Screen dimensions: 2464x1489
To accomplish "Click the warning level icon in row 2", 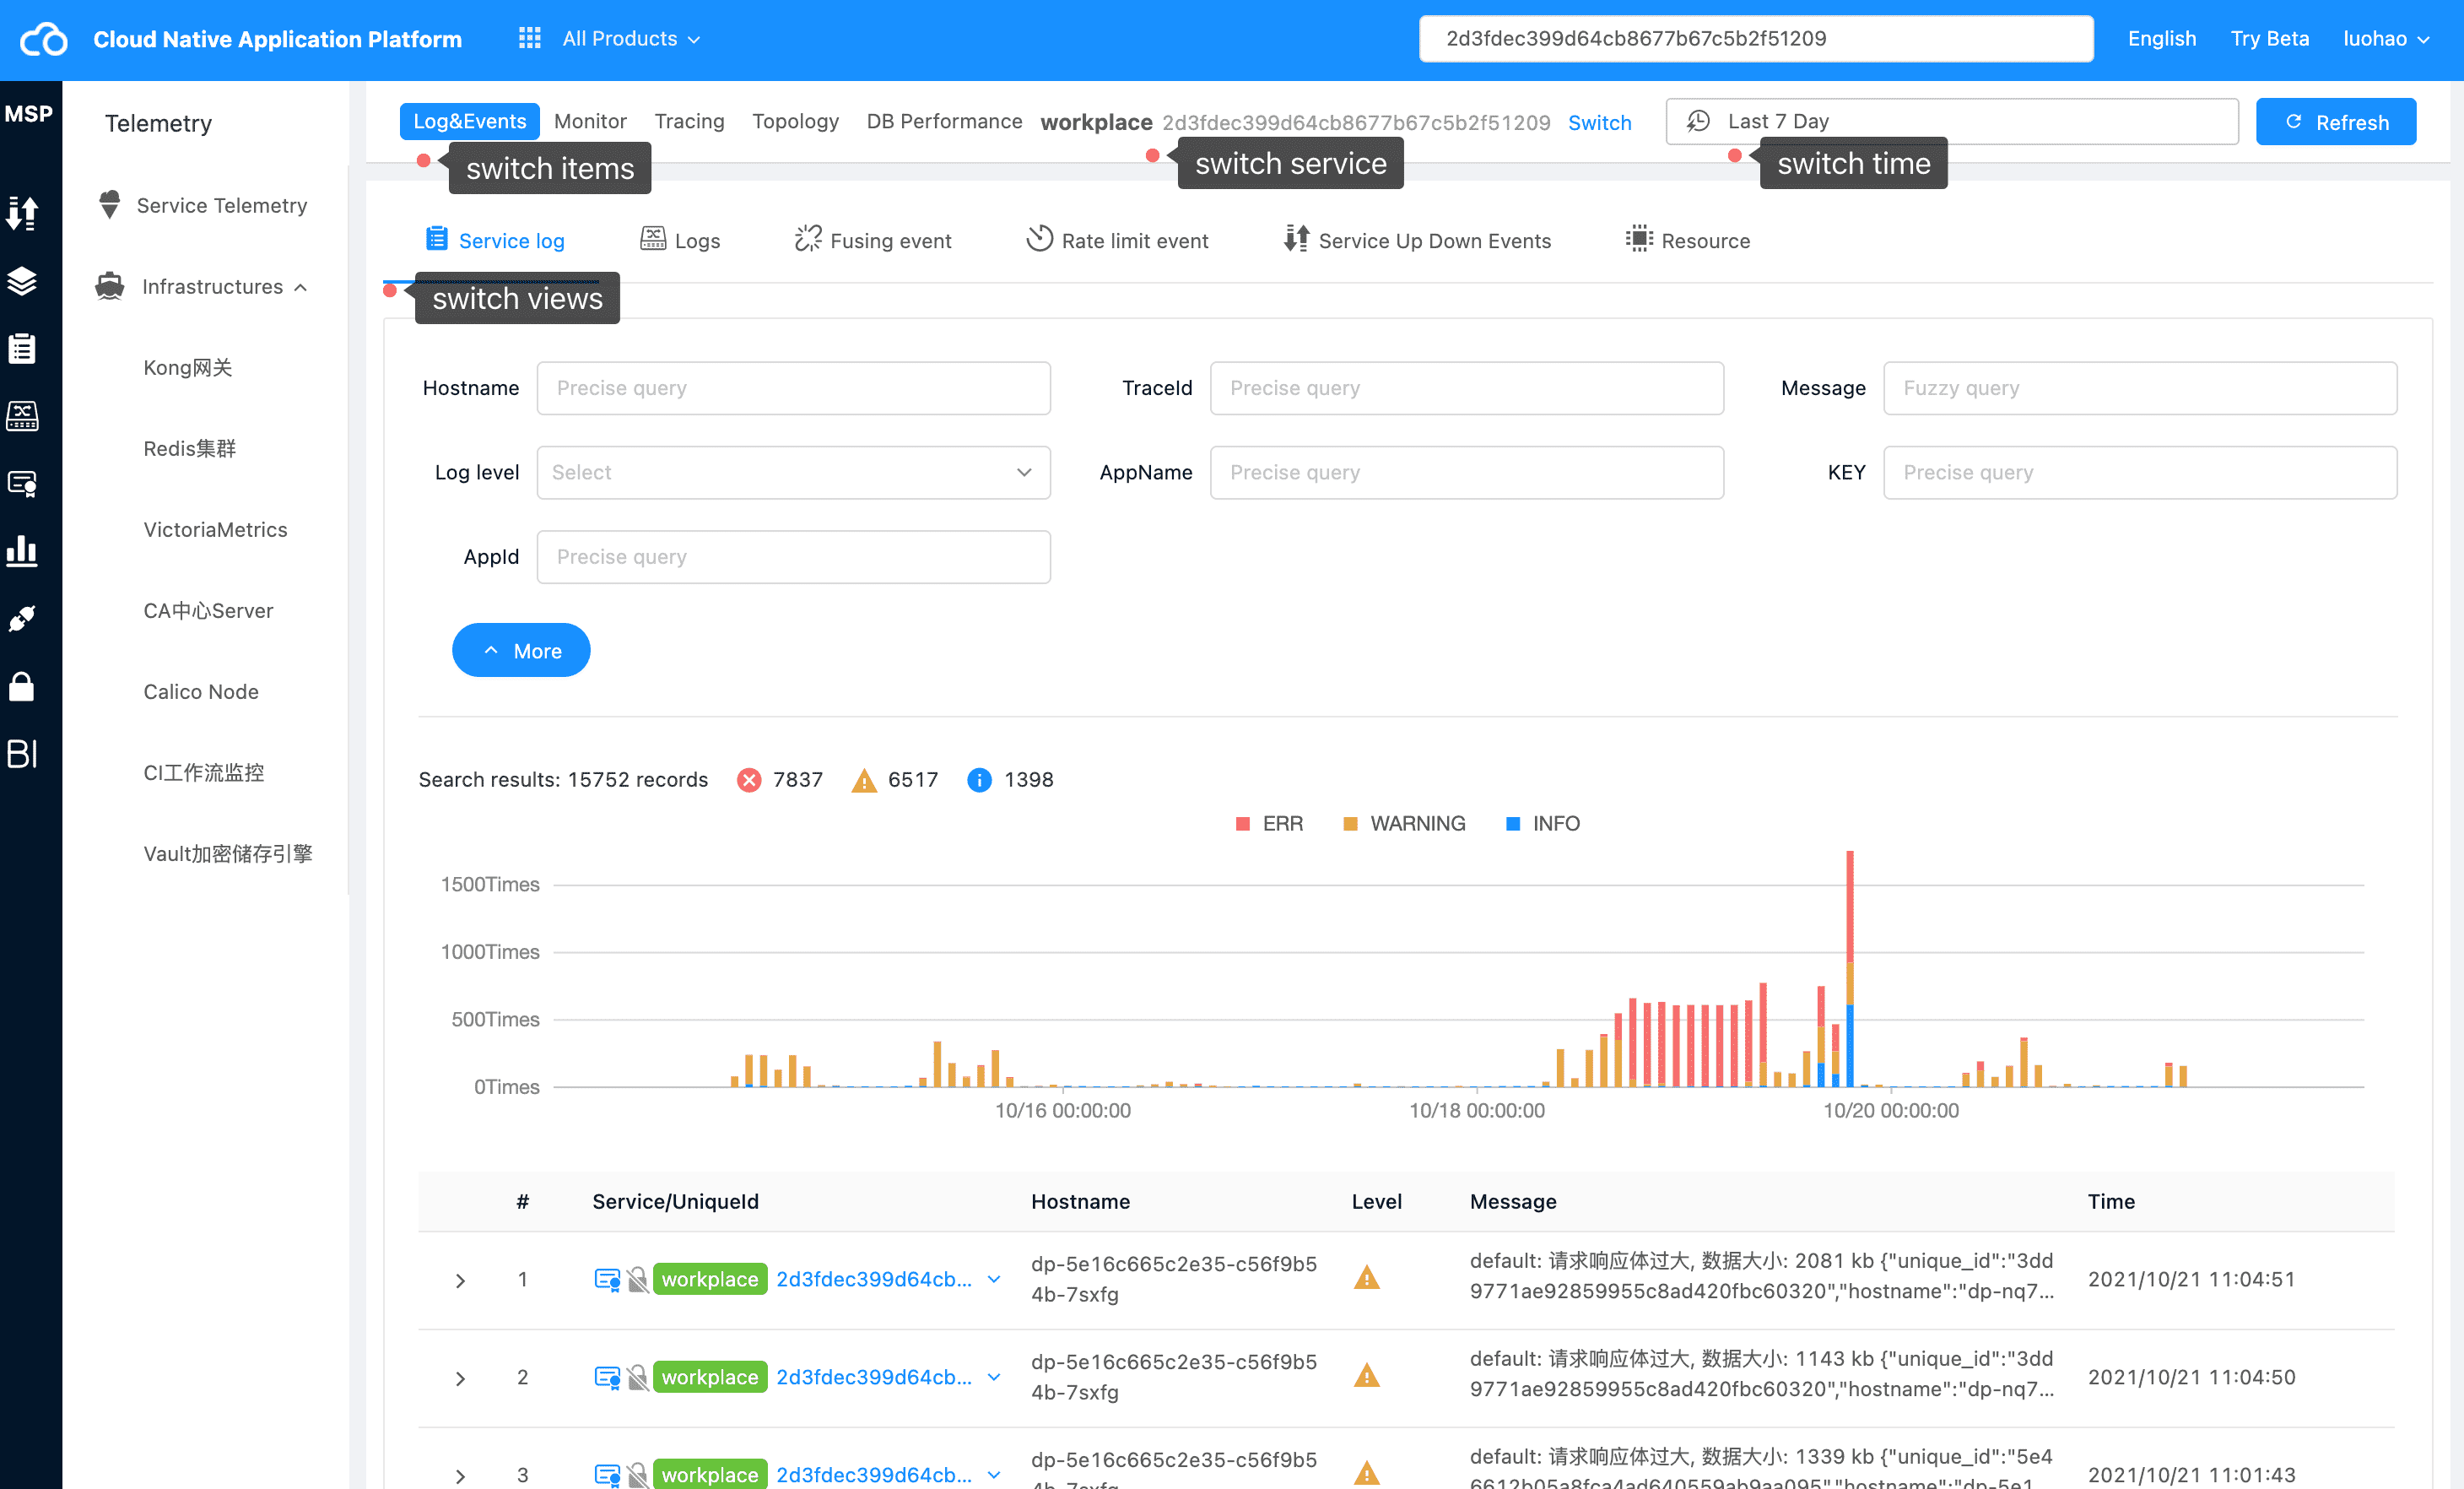I will coord(1366,1376).
